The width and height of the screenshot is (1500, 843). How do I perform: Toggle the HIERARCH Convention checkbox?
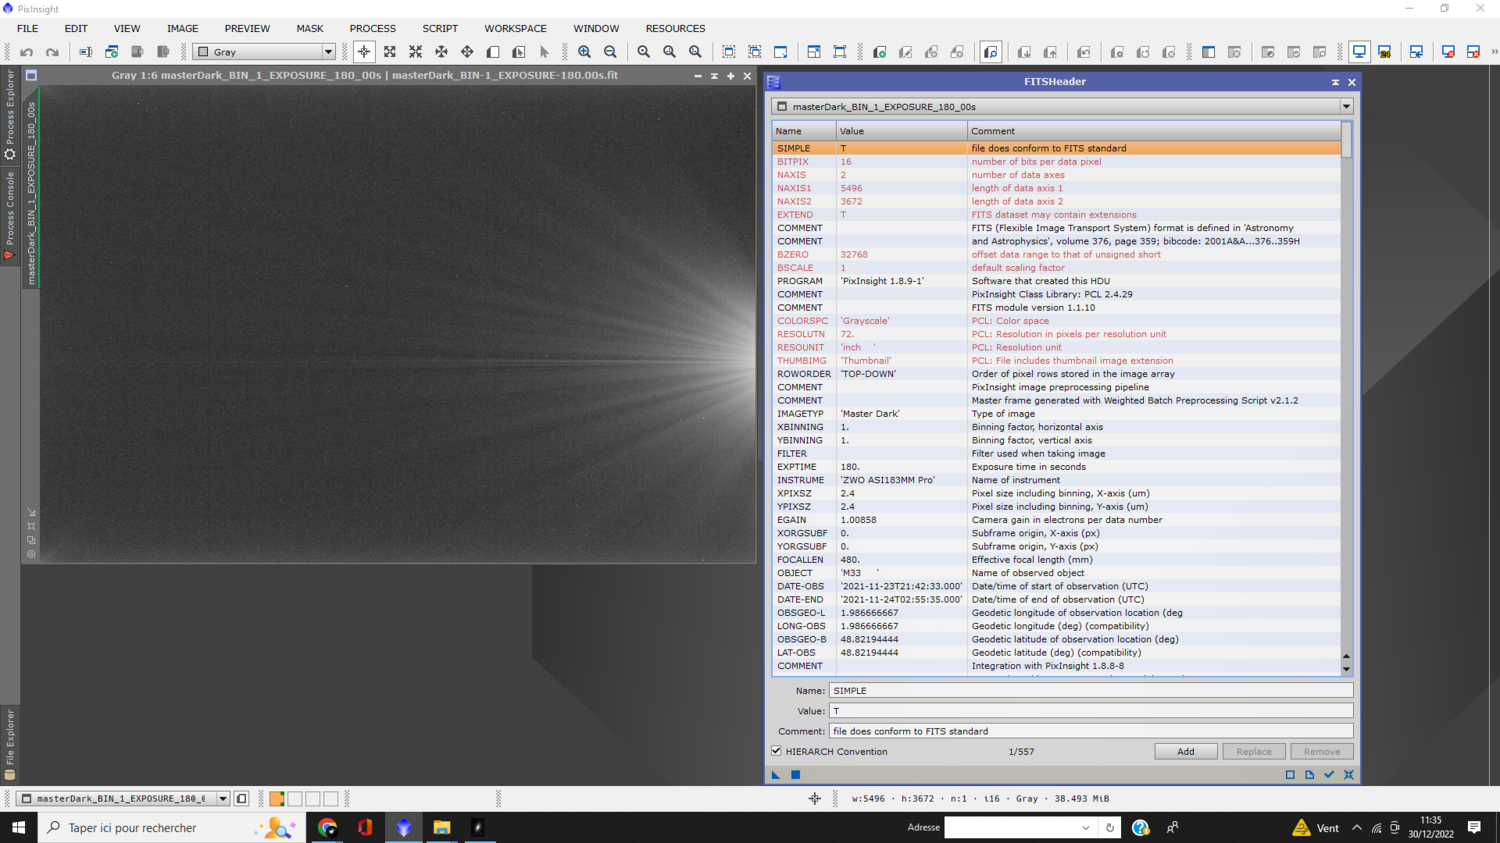click(777, 751)
